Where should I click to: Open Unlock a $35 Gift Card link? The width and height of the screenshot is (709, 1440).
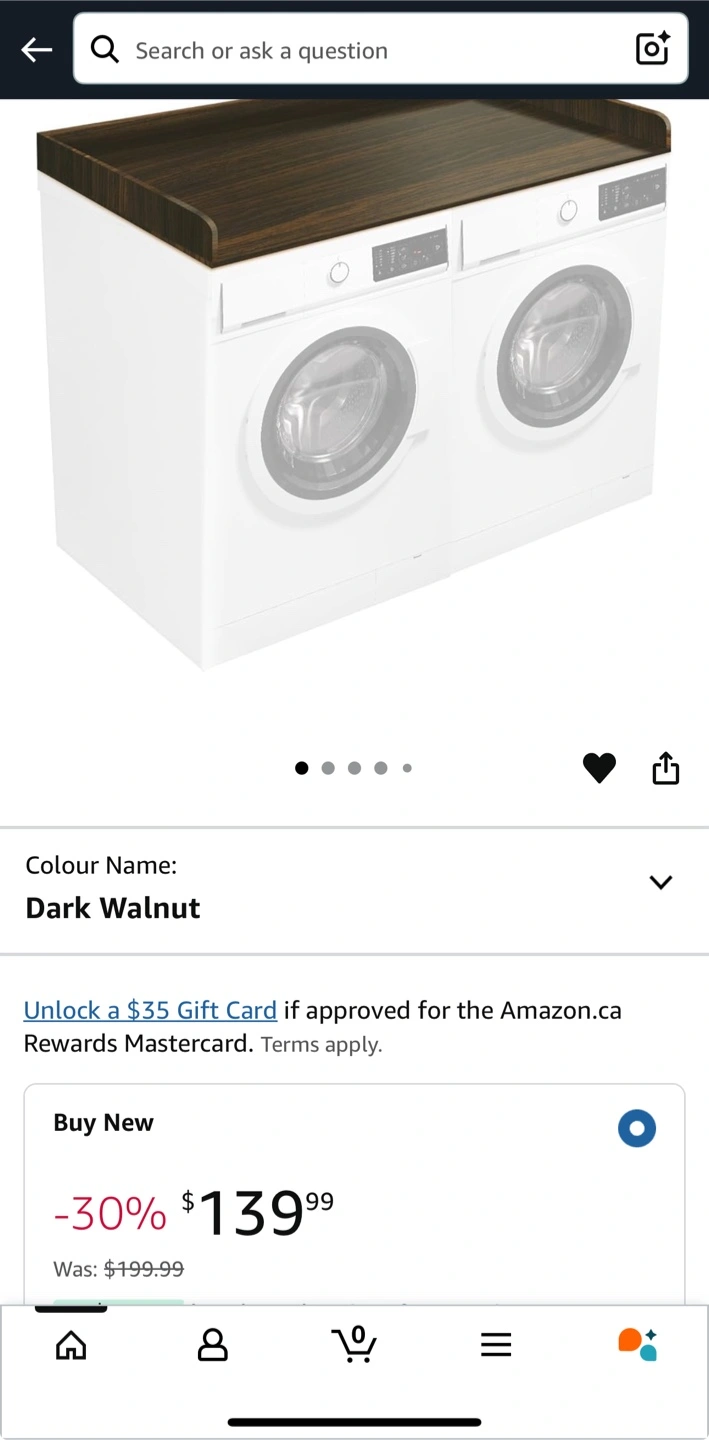tap(150, 1010)
